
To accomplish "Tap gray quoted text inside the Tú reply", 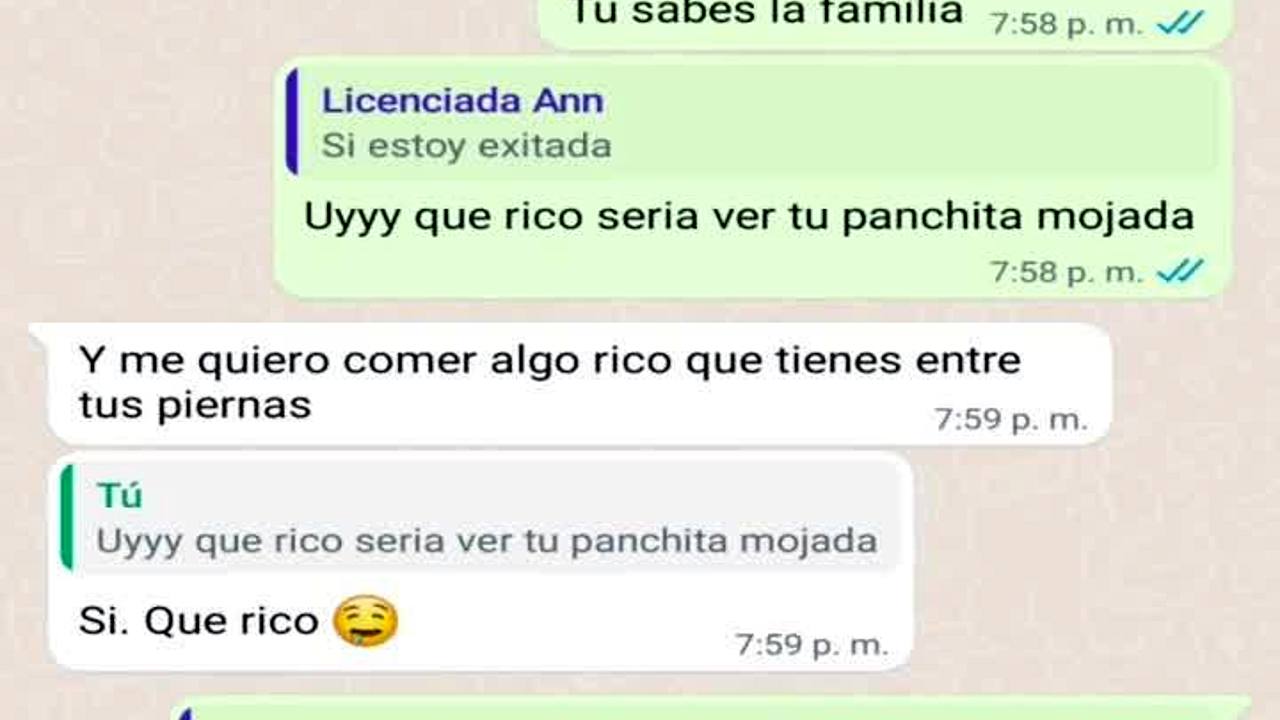I will 487,541.
